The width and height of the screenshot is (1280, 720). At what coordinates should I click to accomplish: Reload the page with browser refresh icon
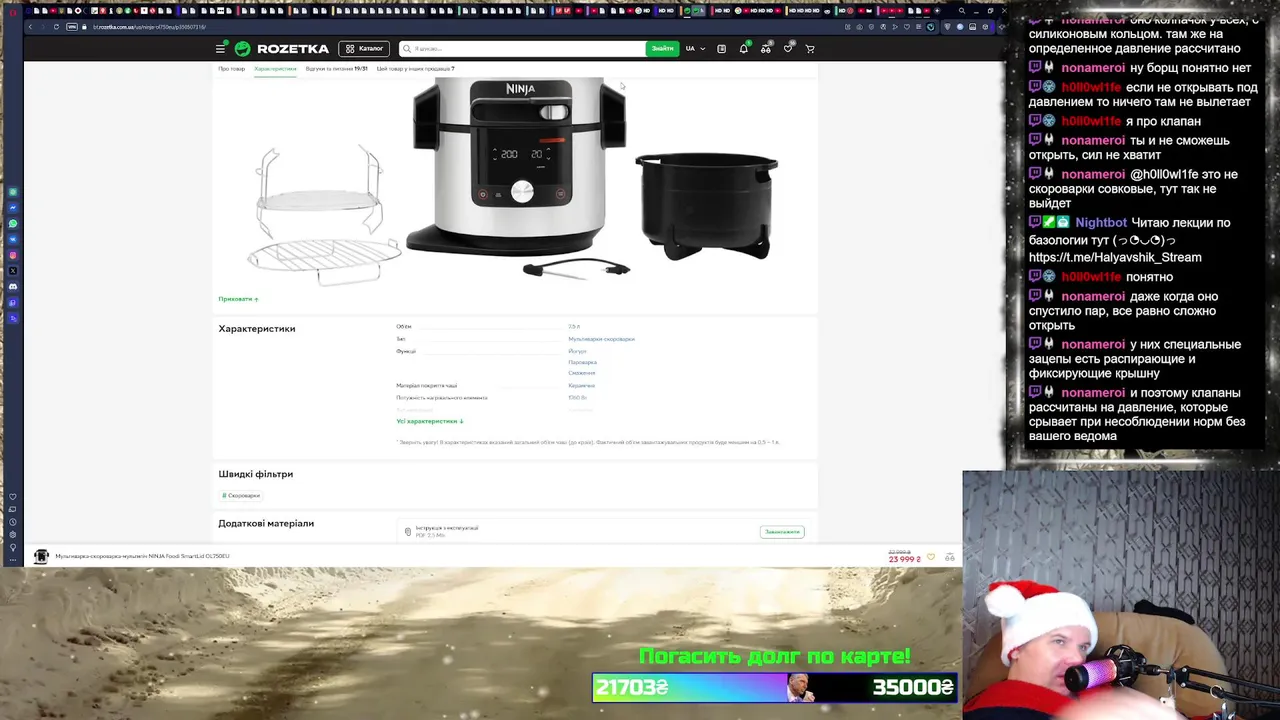click(56, 27)
